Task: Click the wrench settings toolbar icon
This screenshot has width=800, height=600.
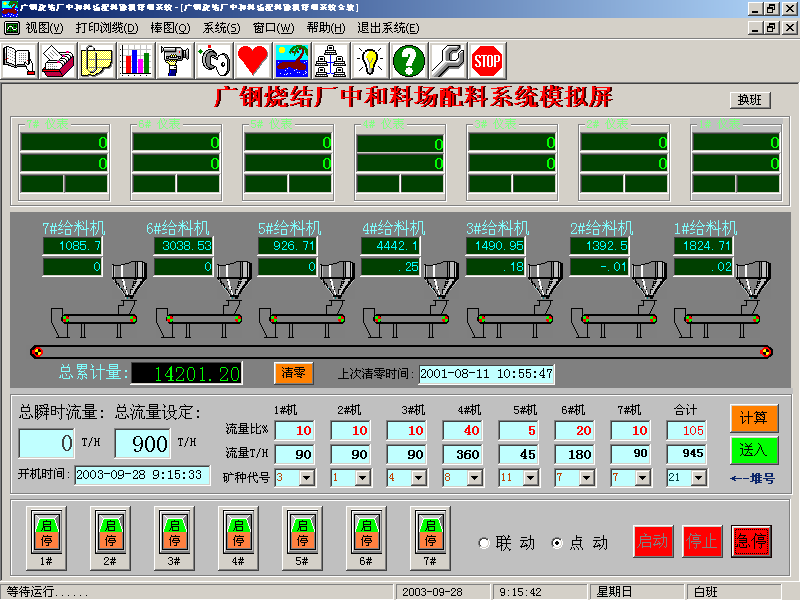Action: click(x=450, y=60)
